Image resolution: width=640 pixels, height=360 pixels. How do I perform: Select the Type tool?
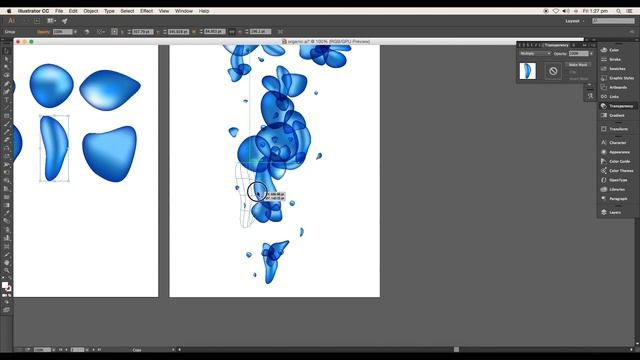pos(6,100)
